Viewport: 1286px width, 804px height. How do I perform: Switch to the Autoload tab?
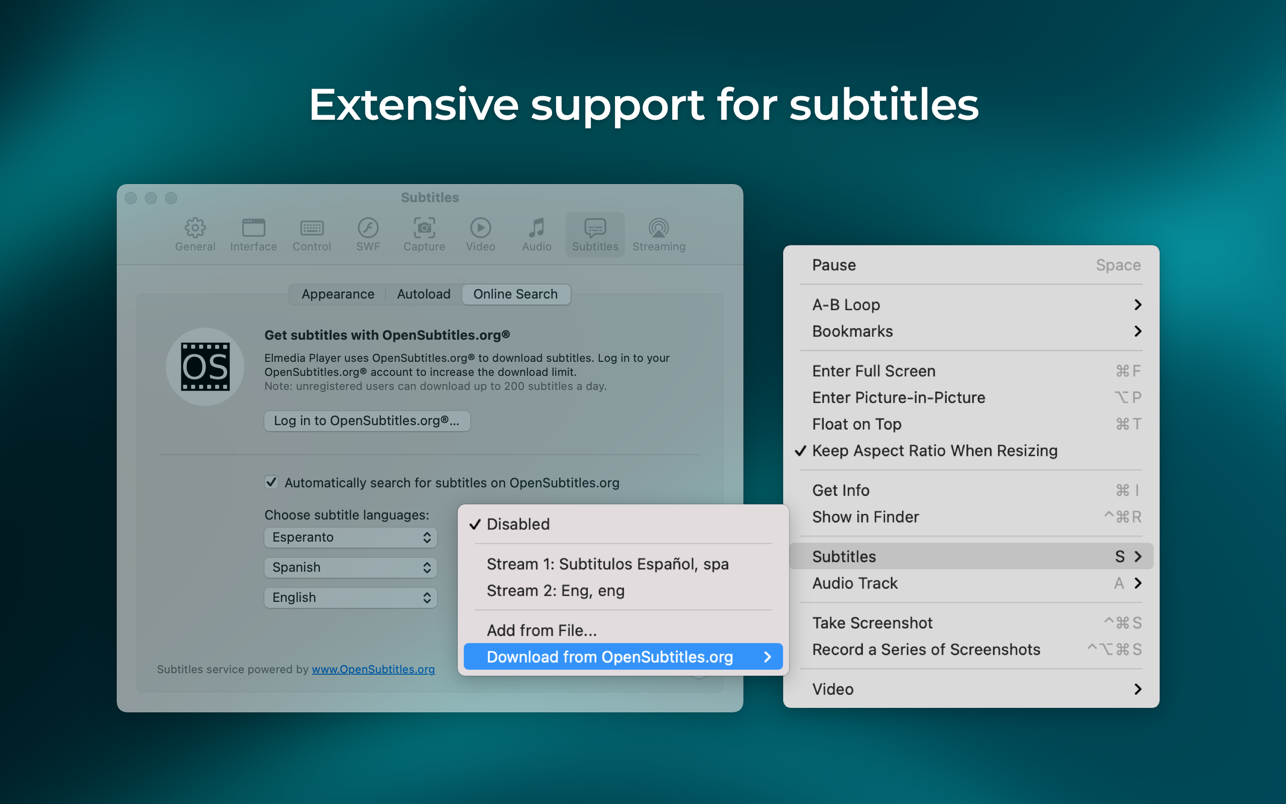pyautogui.click(x=423, y=294)
